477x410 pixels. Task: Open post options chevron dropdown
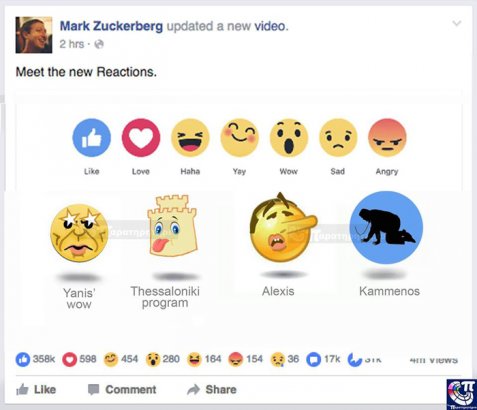click(457, 23)
